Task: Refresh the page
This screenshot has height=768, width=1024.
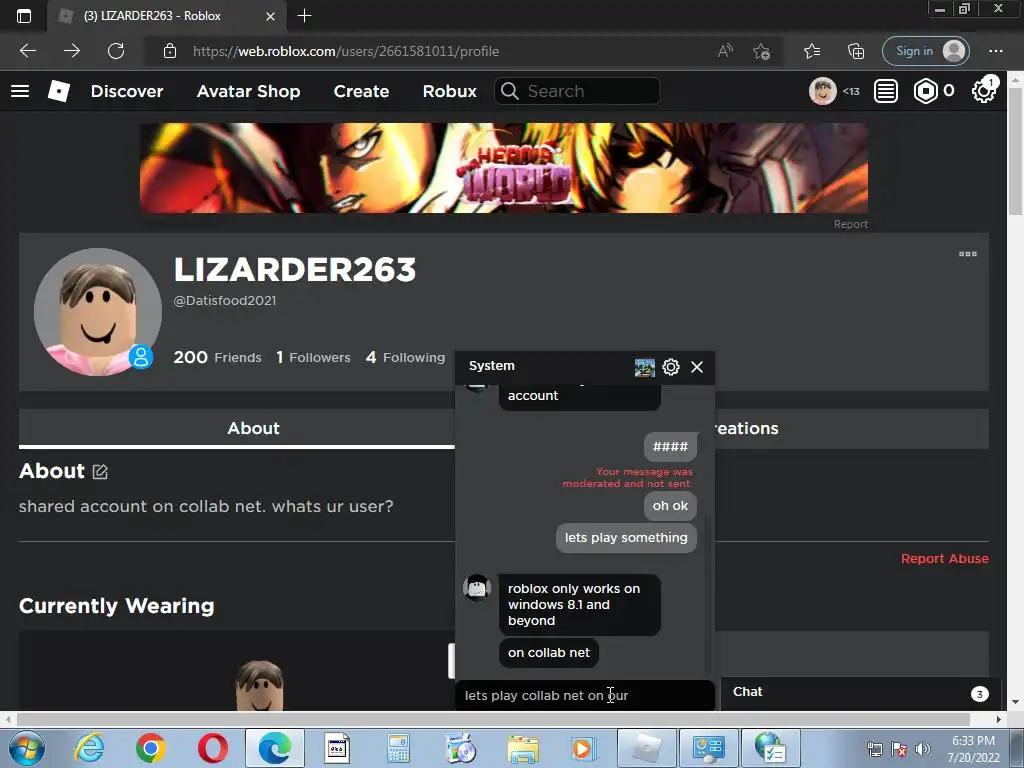Action: [x=116, y=51]
